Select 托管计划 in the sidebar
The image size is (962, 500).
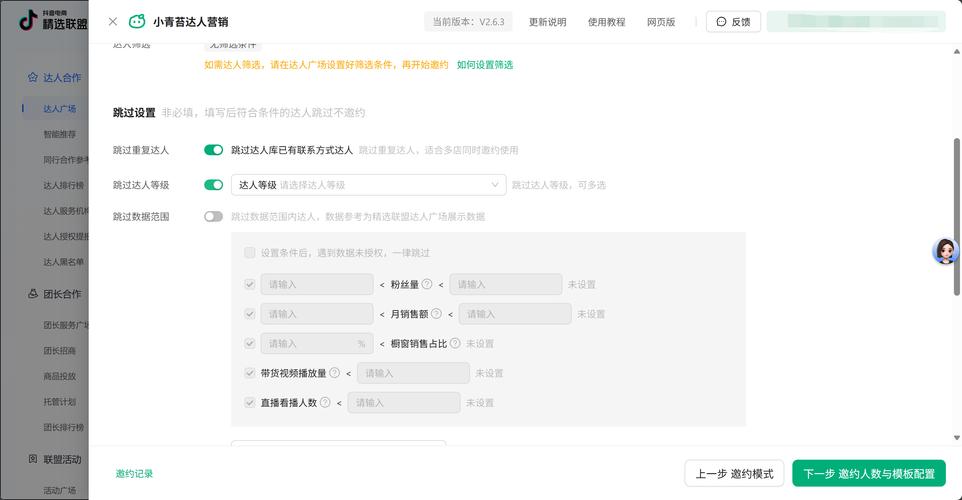[x=60, y=402]
